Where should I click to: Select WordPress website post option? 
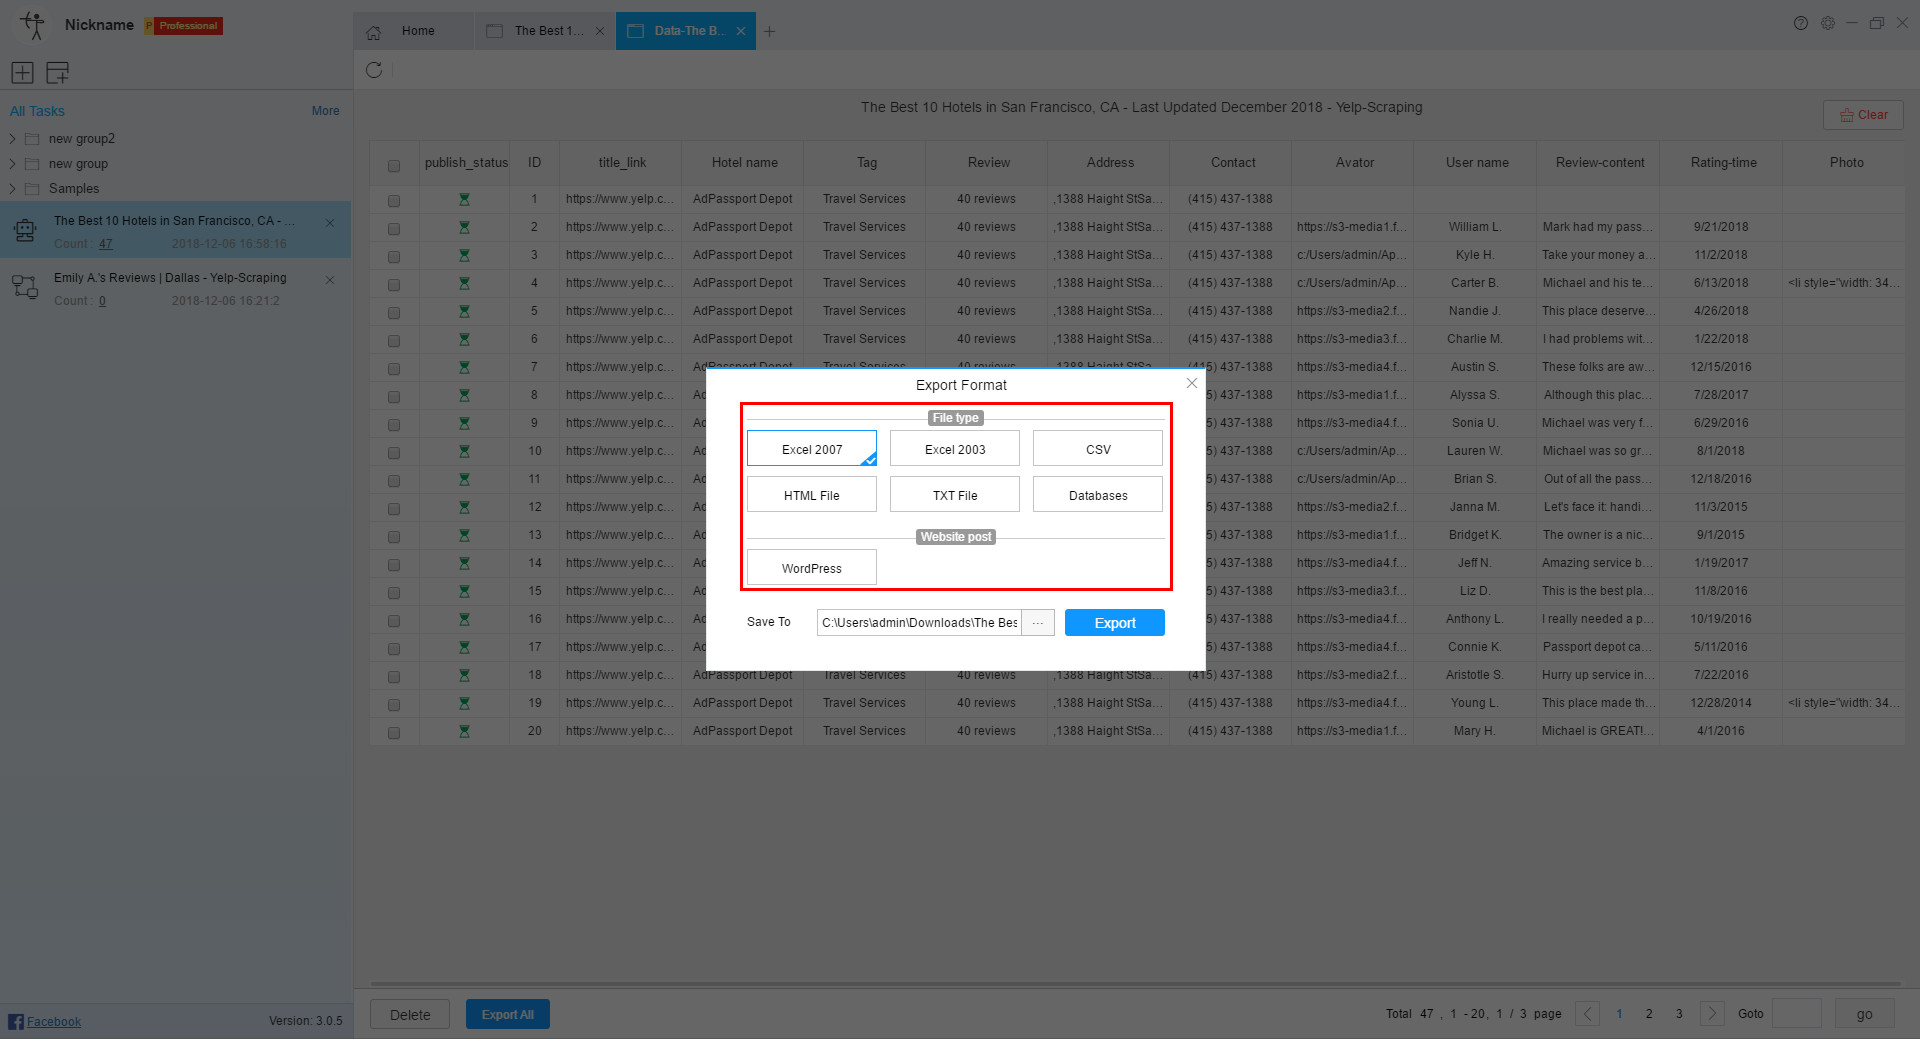[812, 568]
